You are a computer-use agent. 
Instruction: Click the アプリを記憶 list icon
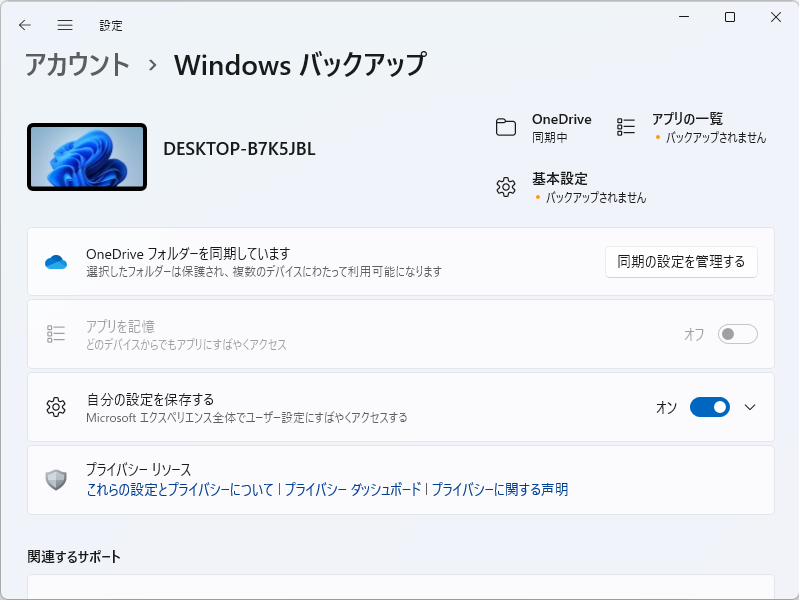(x=56, y=334)
